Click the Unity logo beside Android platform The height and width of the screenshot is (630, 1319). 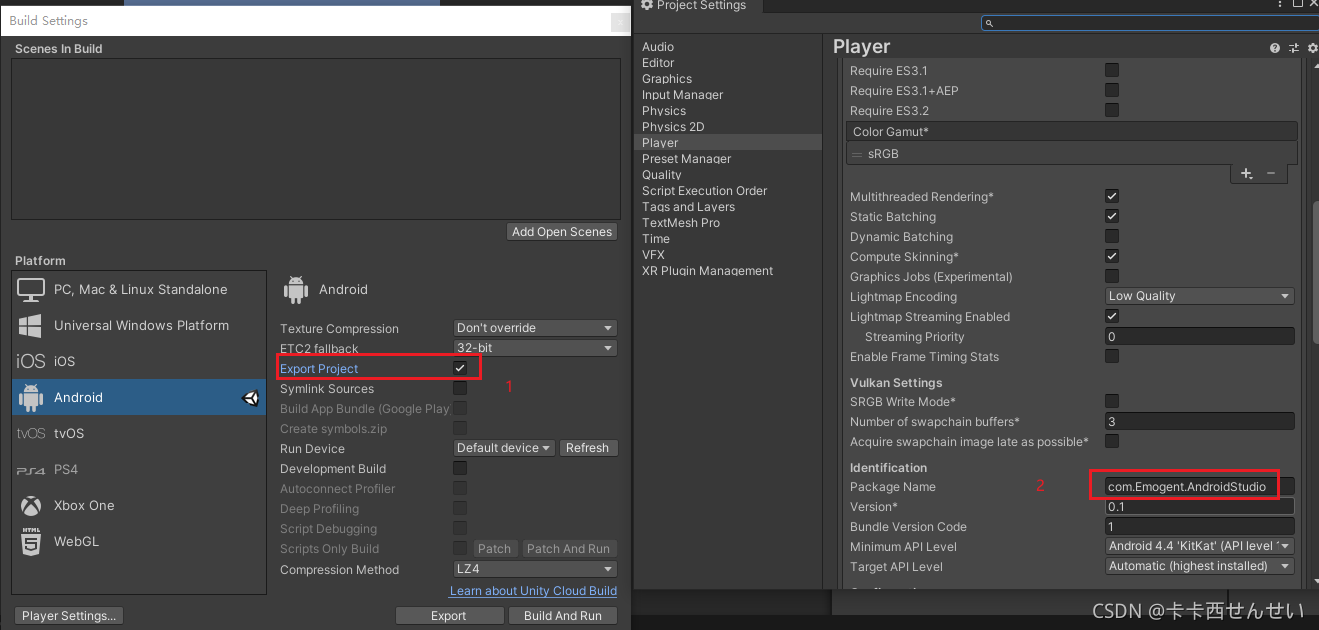(250, 397)
